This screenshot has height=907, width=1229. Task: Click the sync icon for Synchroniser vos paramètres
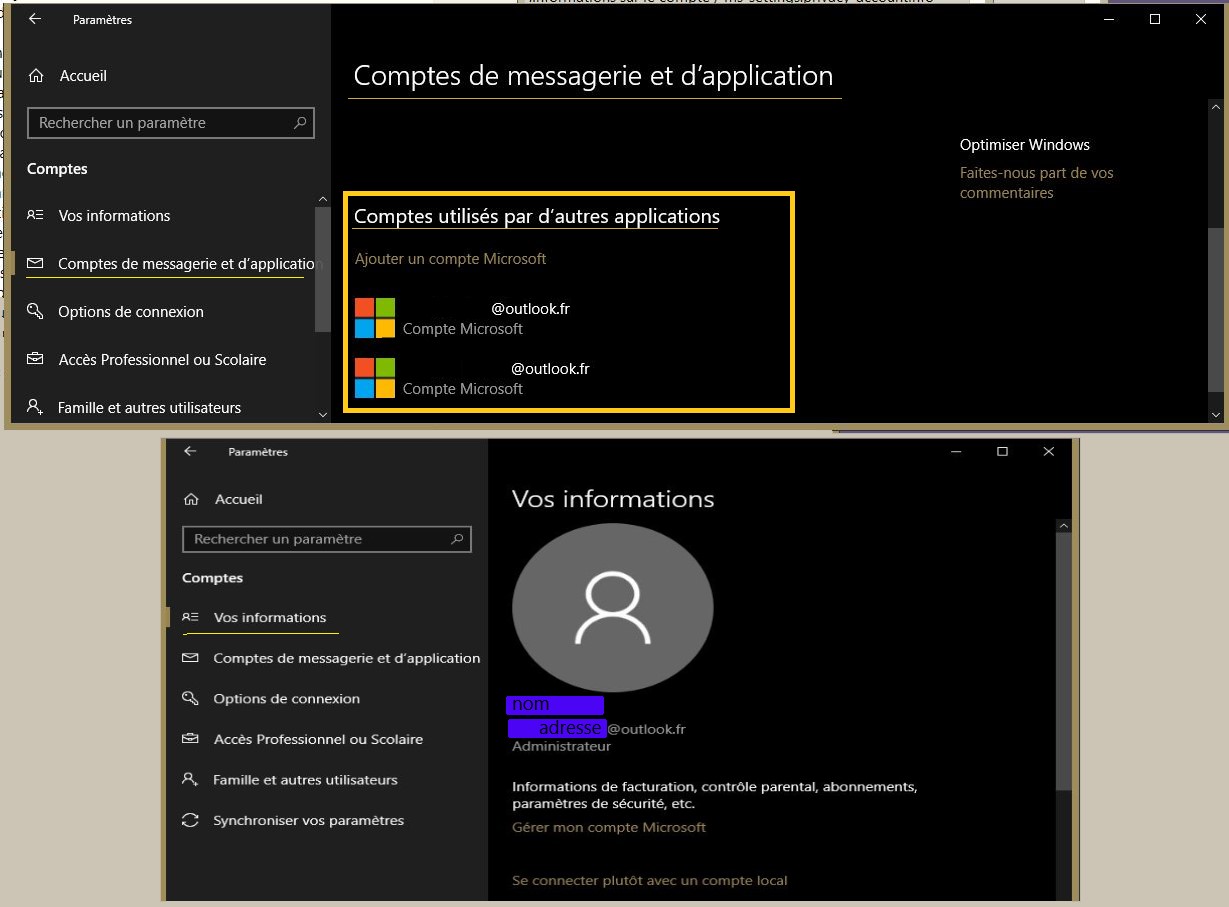(190, 820)
